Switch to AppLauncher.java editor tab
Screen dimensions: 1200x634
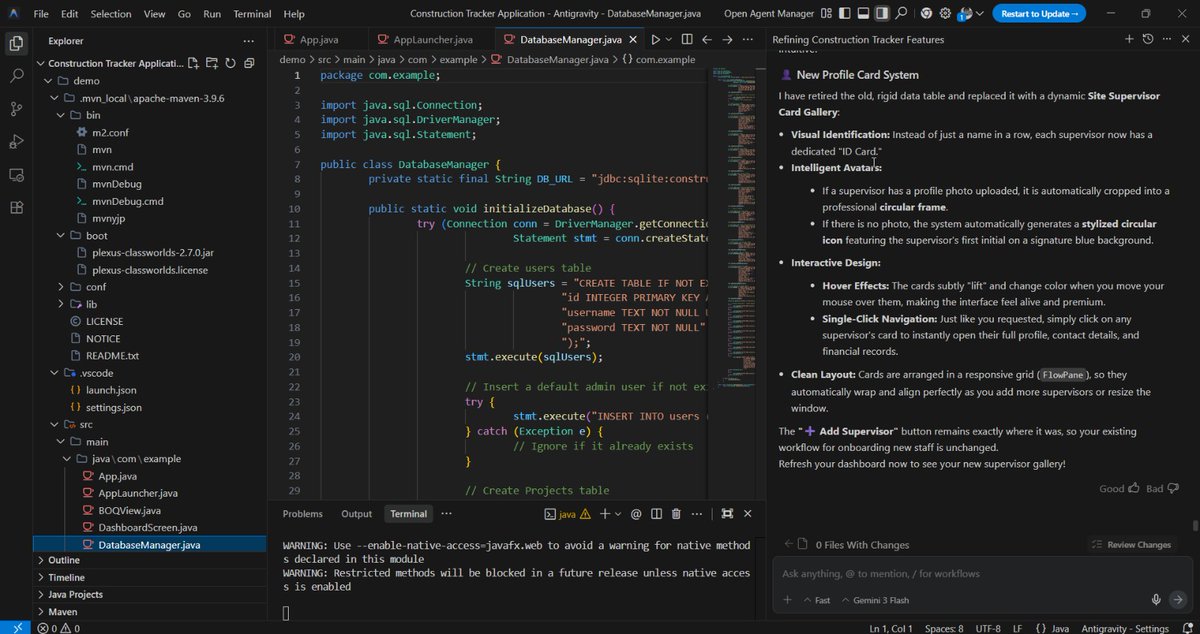click(x=433, y=40)
